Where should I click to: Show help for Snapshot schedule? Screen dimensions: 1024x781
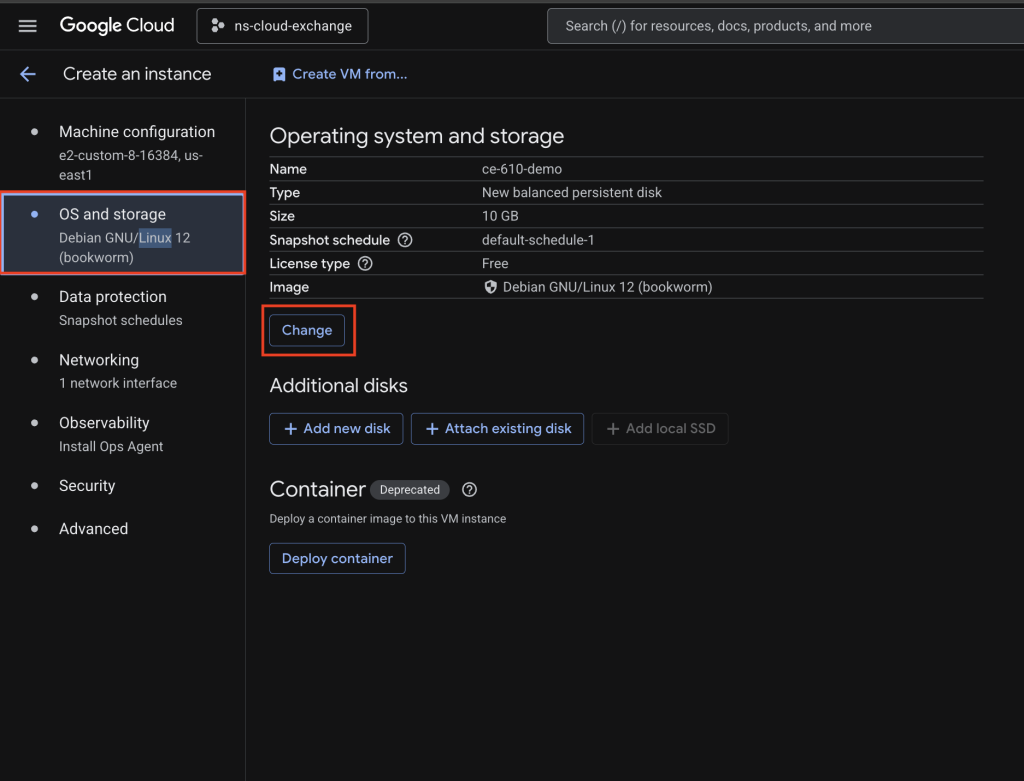[405, 240]
